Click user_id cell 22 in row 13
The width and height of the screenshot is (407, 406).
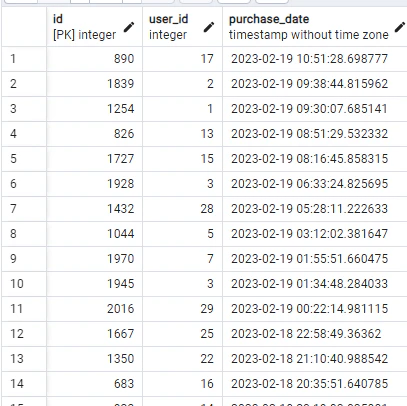click(182, 359)
